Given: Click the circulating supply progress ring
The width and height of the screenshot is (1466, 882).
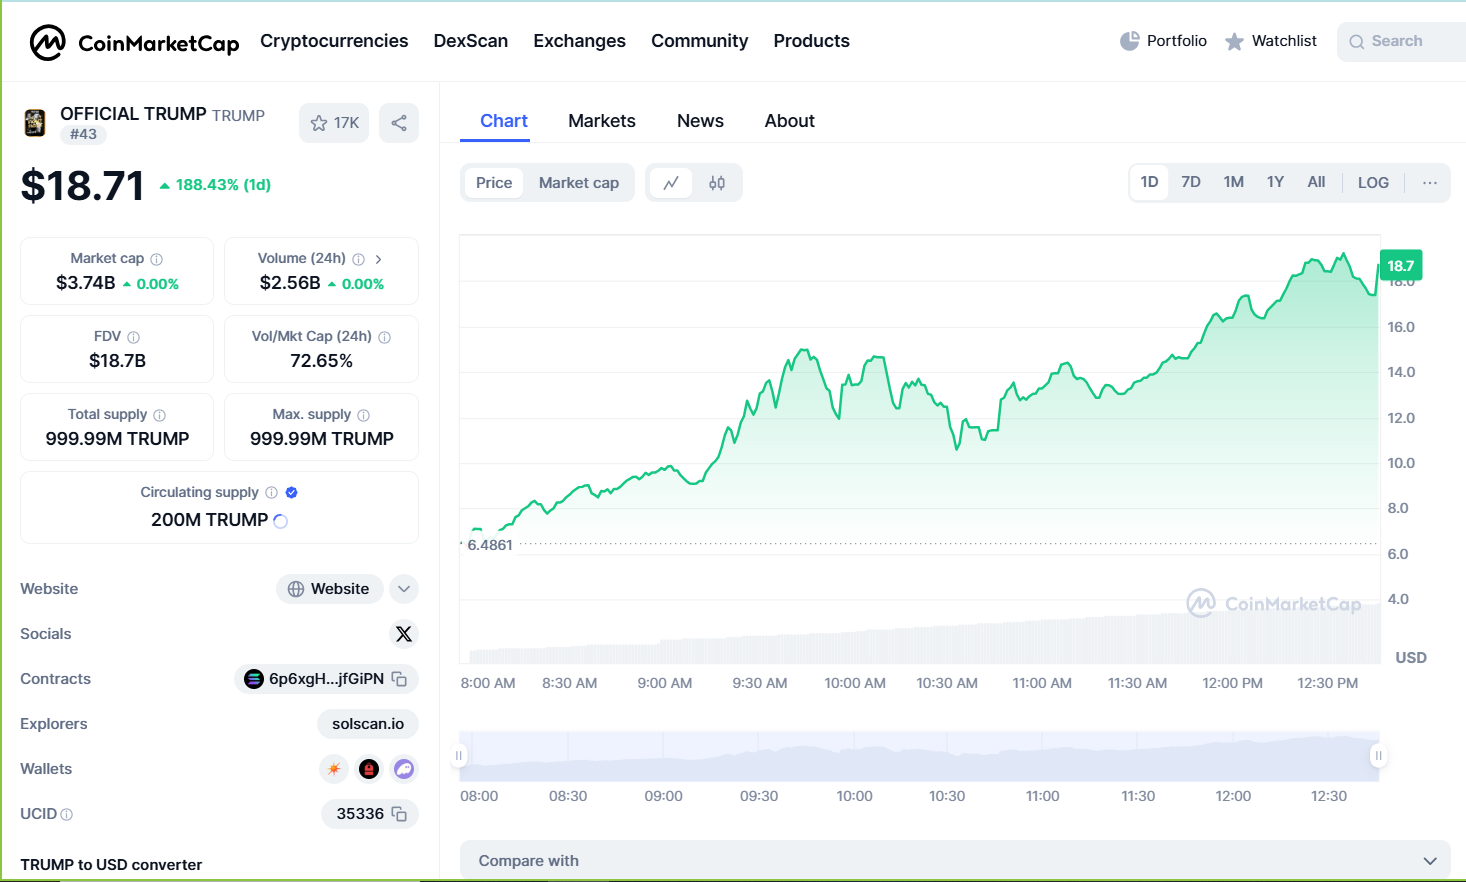Looking at the screenshot, I should click(x=280, y=521).
